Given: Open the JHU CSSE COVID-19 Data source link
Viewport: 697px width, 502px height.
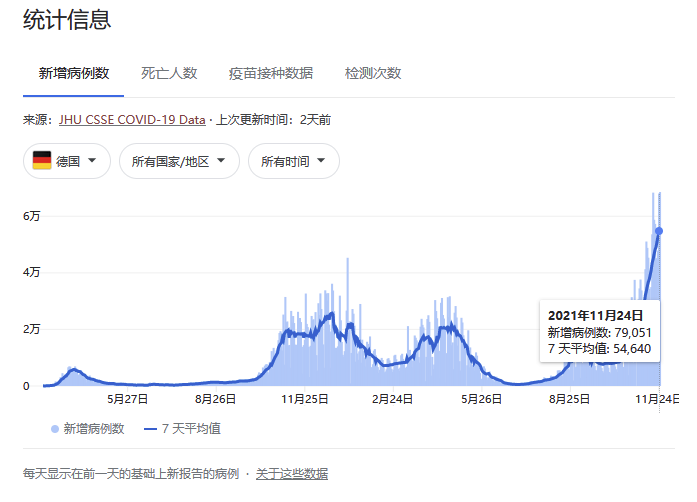Looking at the screenshot, I should pos(132,120).
